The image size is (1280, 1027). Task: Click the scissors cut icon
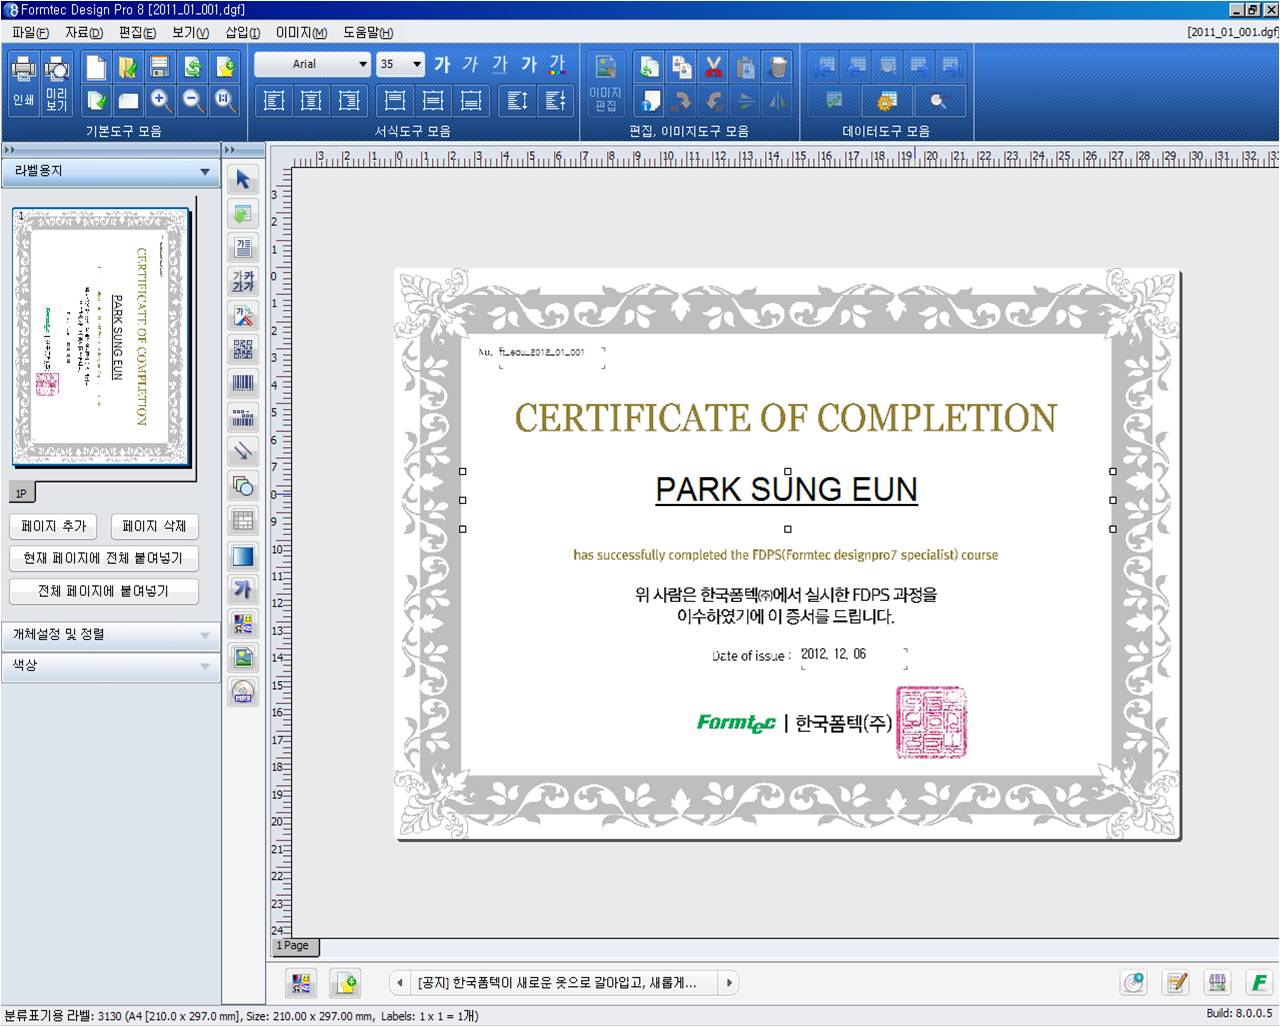713,67
